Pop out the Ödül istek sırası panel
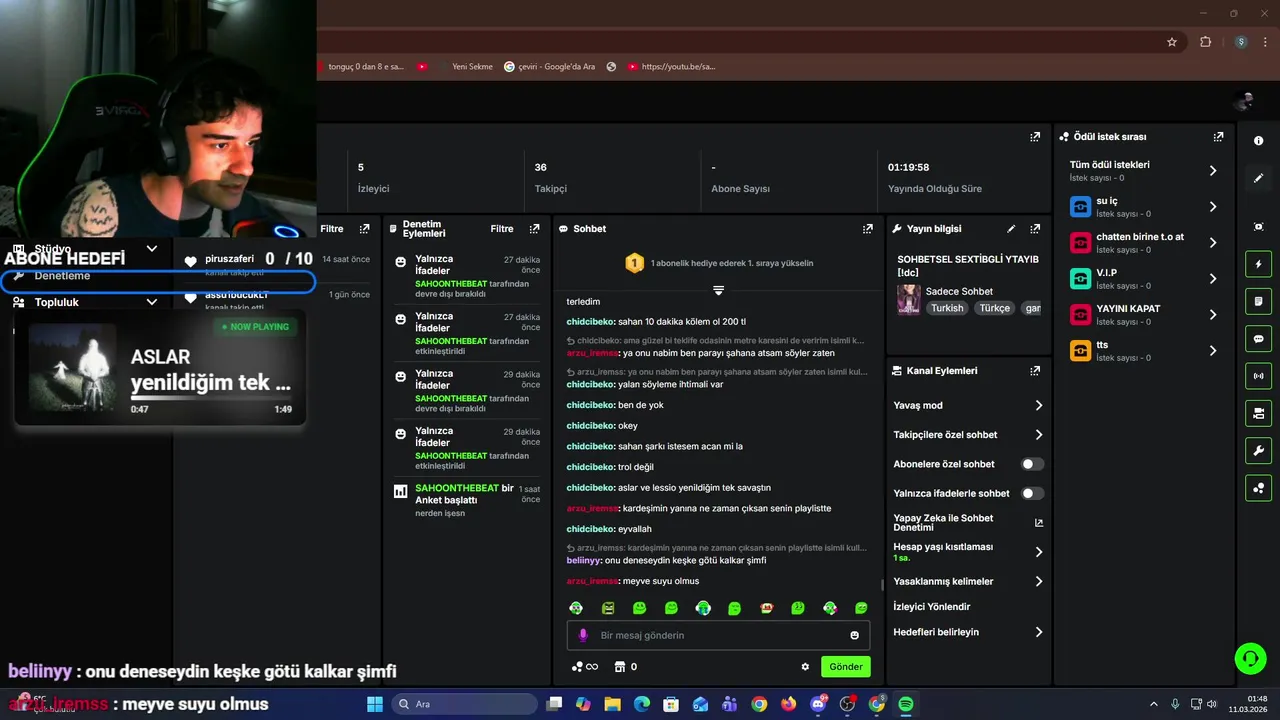Viewport: 1280px width, 720px height. coord(1218,137)
